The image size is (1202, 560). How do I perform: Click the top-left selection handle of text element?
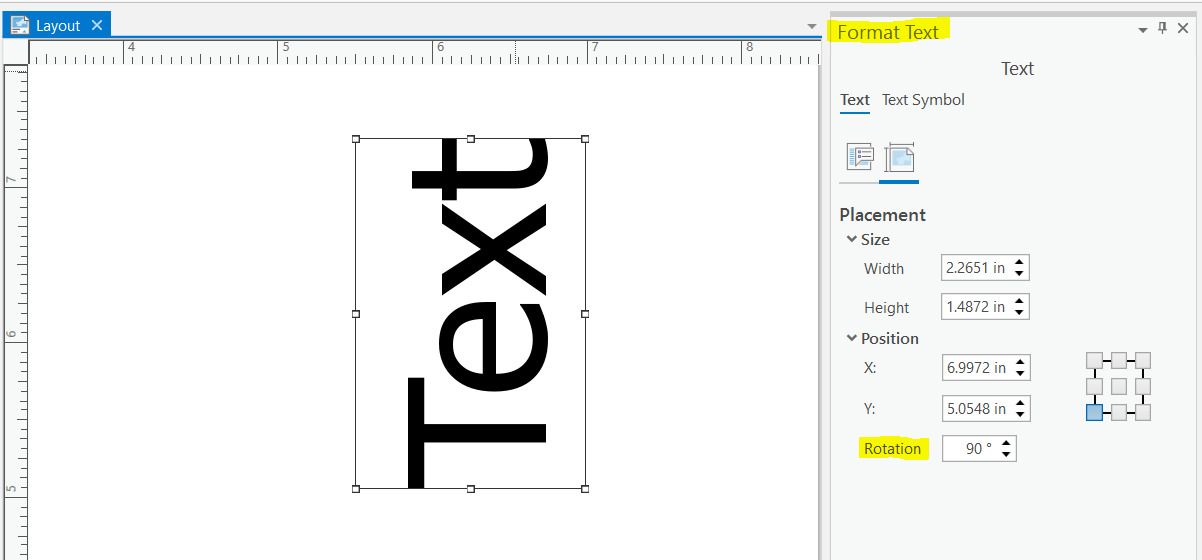coord(356,139)
